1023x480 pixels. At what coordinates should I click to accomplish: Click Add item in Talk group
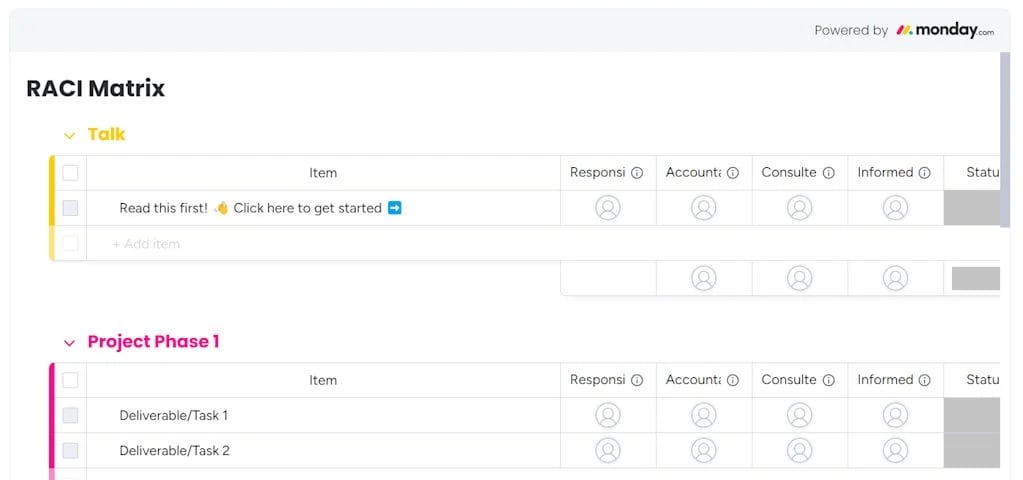point(146,243)
